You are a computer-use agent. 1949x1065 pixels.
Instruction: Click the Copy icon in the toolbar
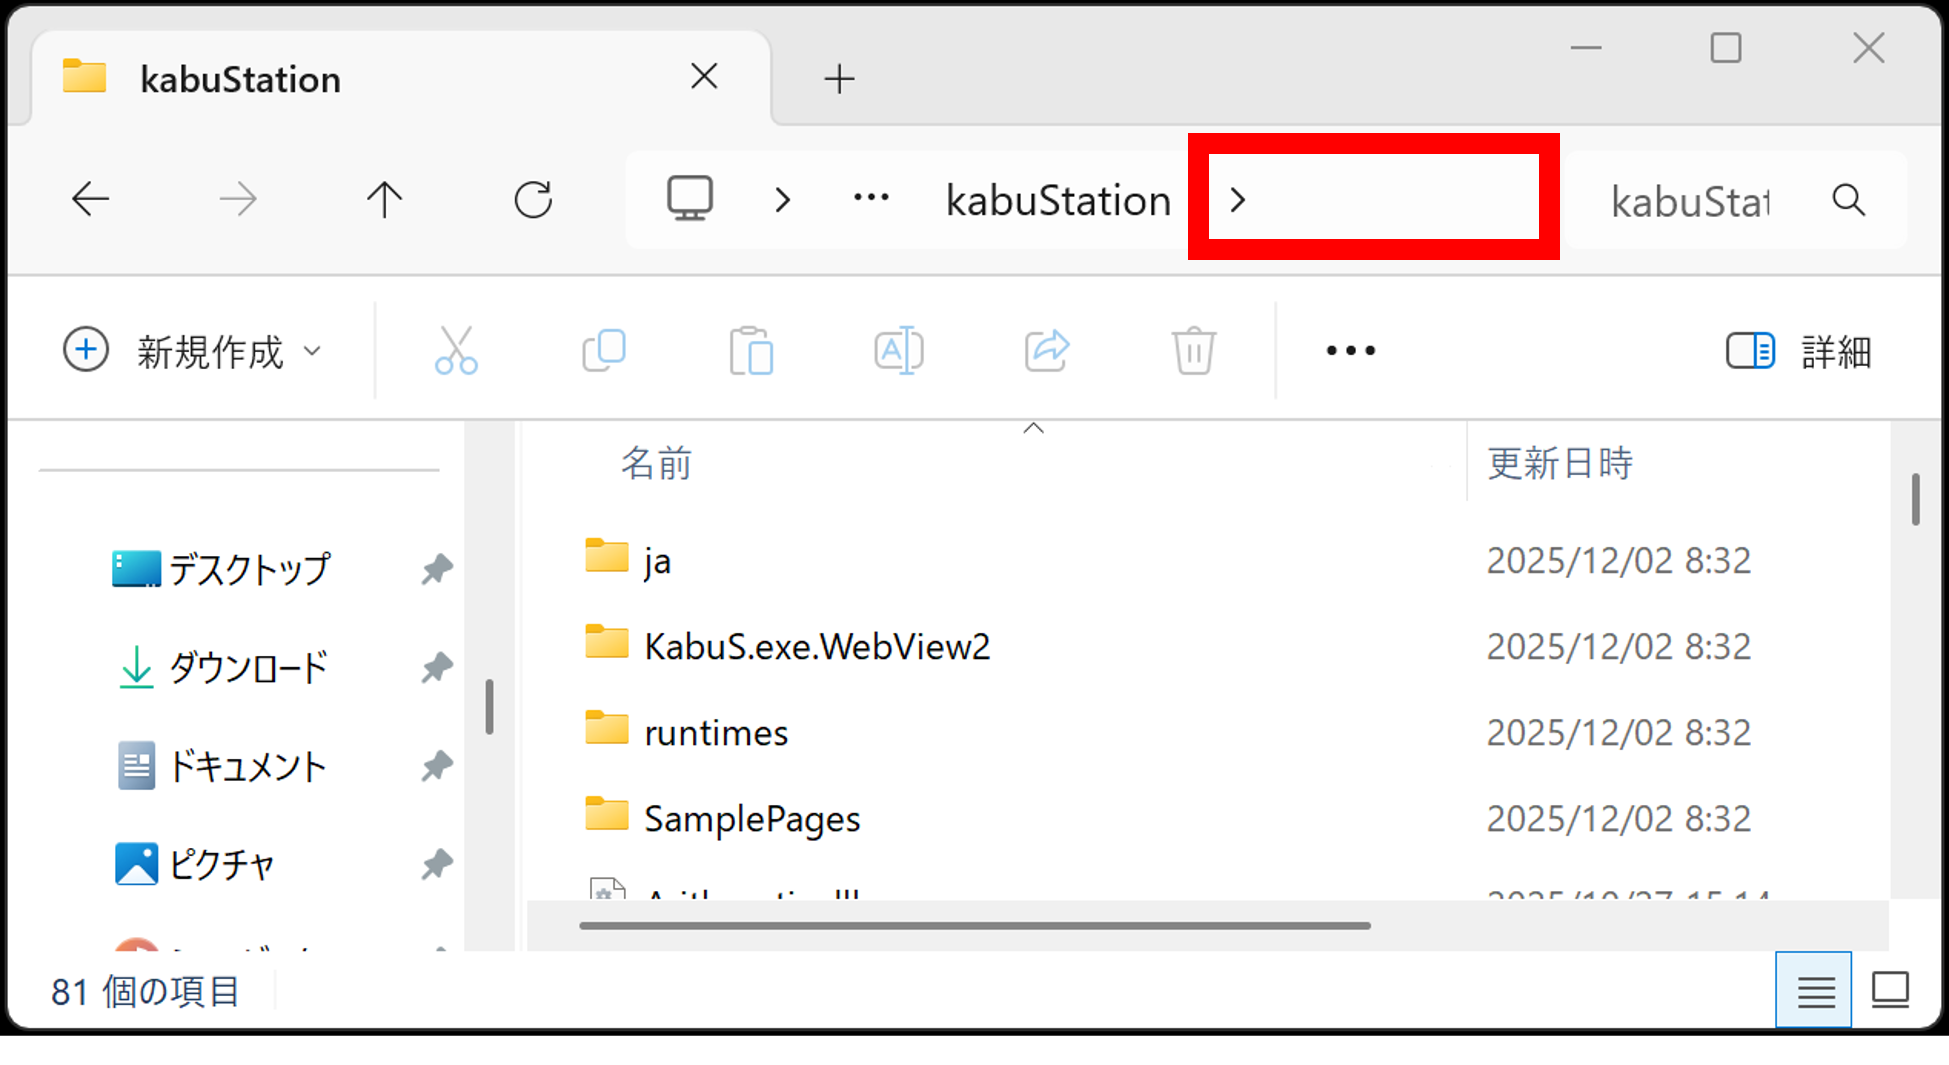[x=604, y=350]
